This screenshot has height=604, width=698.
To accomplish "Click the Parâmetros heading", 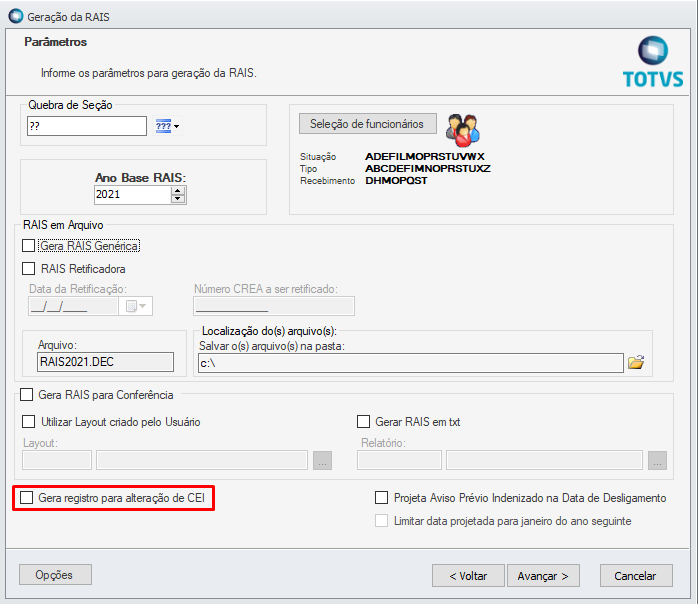I will click(56, 42).
